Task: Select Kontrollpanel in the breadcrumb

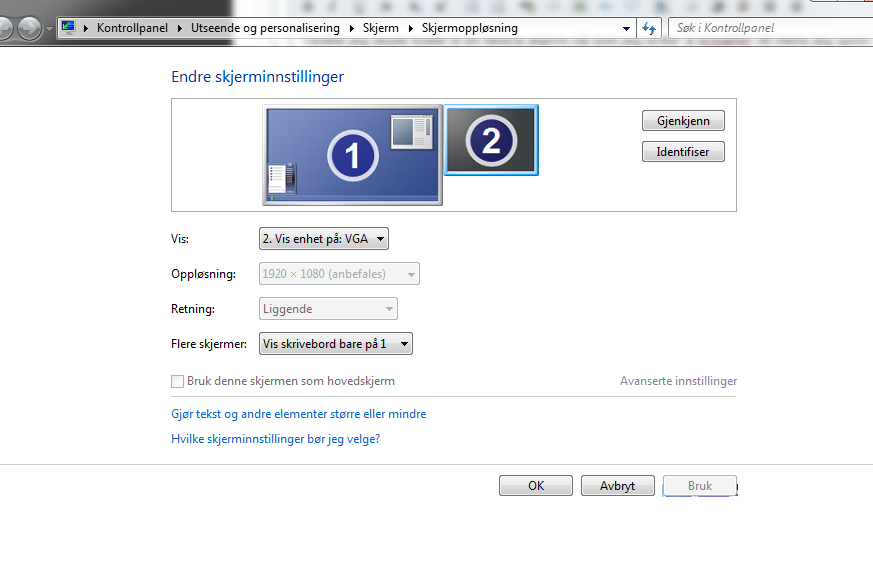Action: (x=132, y=28)
